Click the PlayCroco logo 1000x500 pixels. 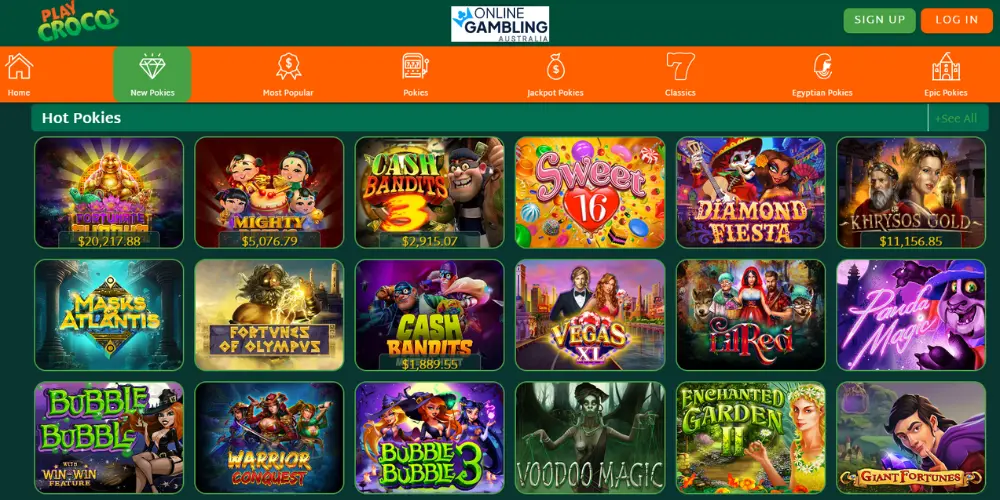pos(77,22)
